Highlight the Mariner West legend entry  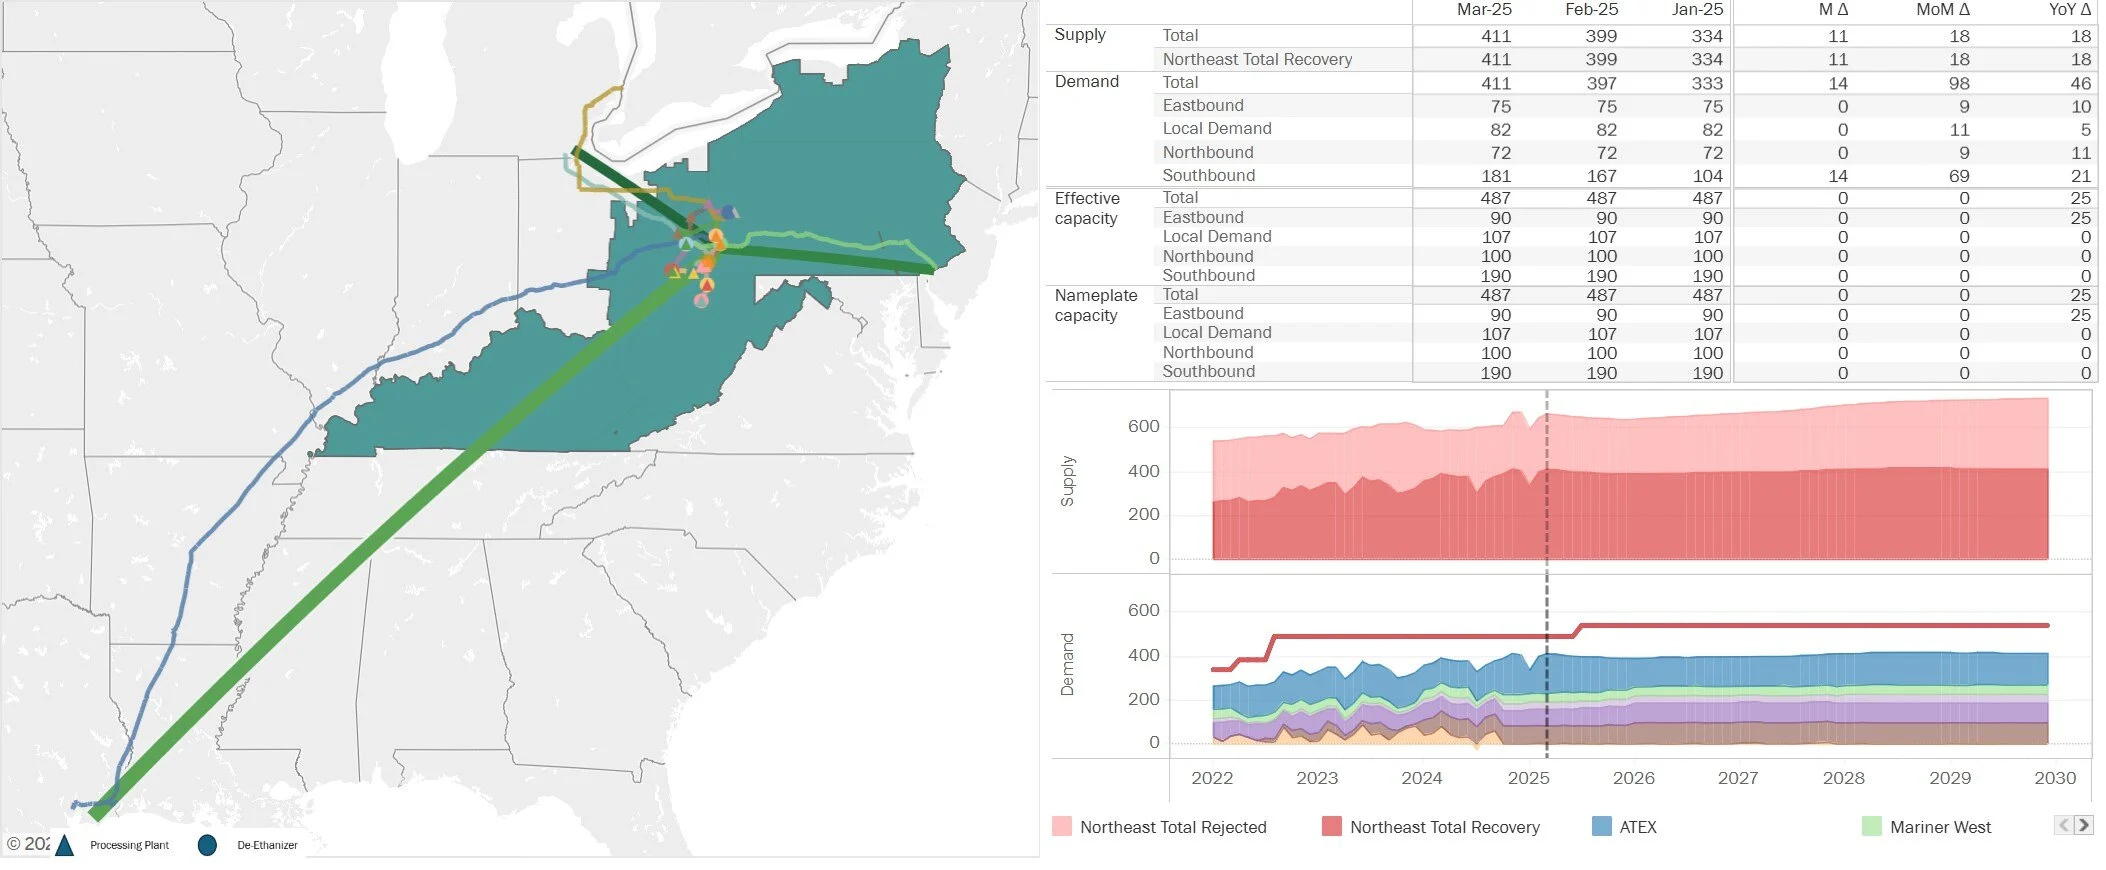pos(1926,826)
